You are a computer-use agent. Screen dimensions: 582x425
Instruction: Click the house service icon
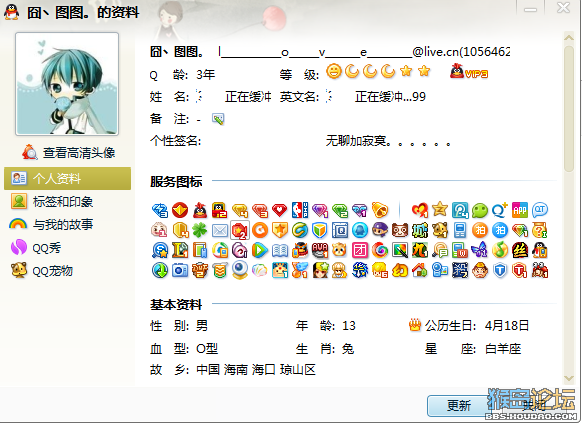[419, 271]
